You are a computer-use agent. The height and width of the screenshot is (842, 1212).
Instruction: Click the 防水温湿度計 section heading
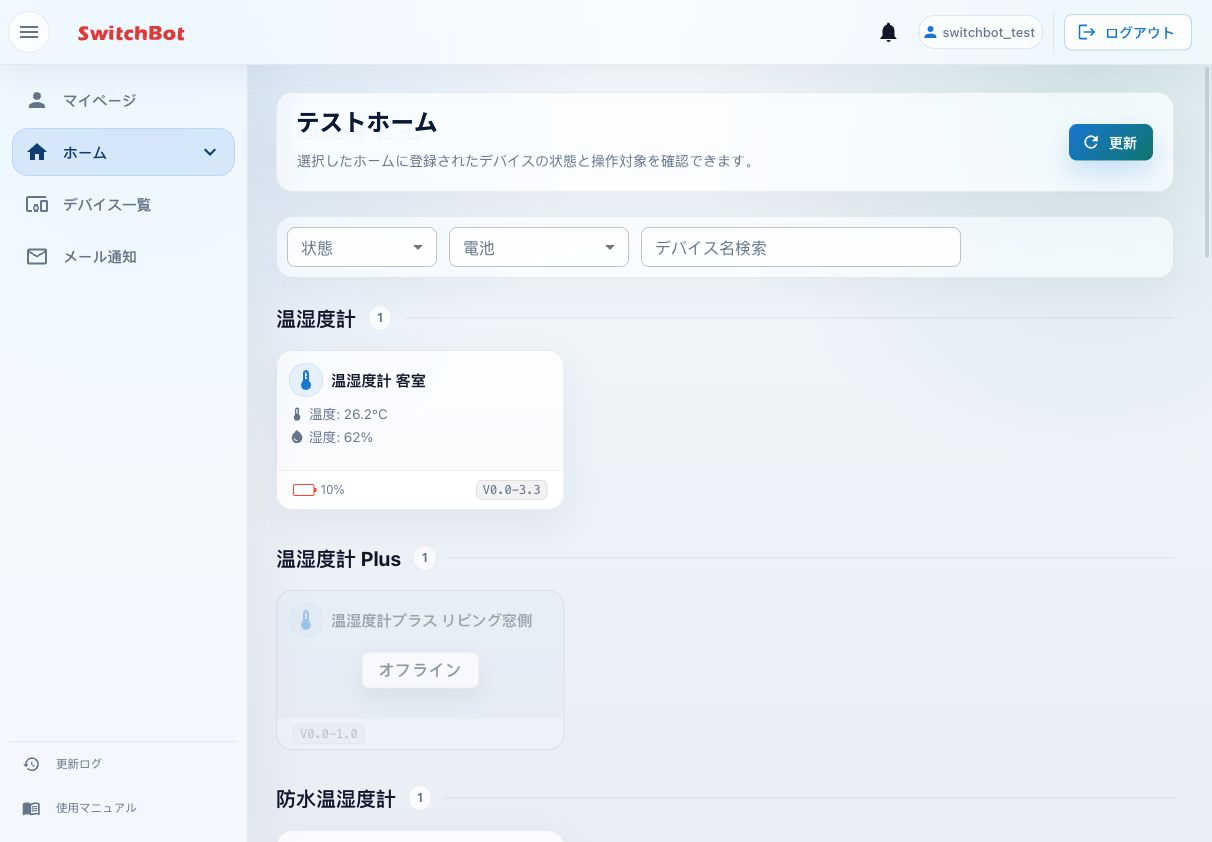coord(336,799)
